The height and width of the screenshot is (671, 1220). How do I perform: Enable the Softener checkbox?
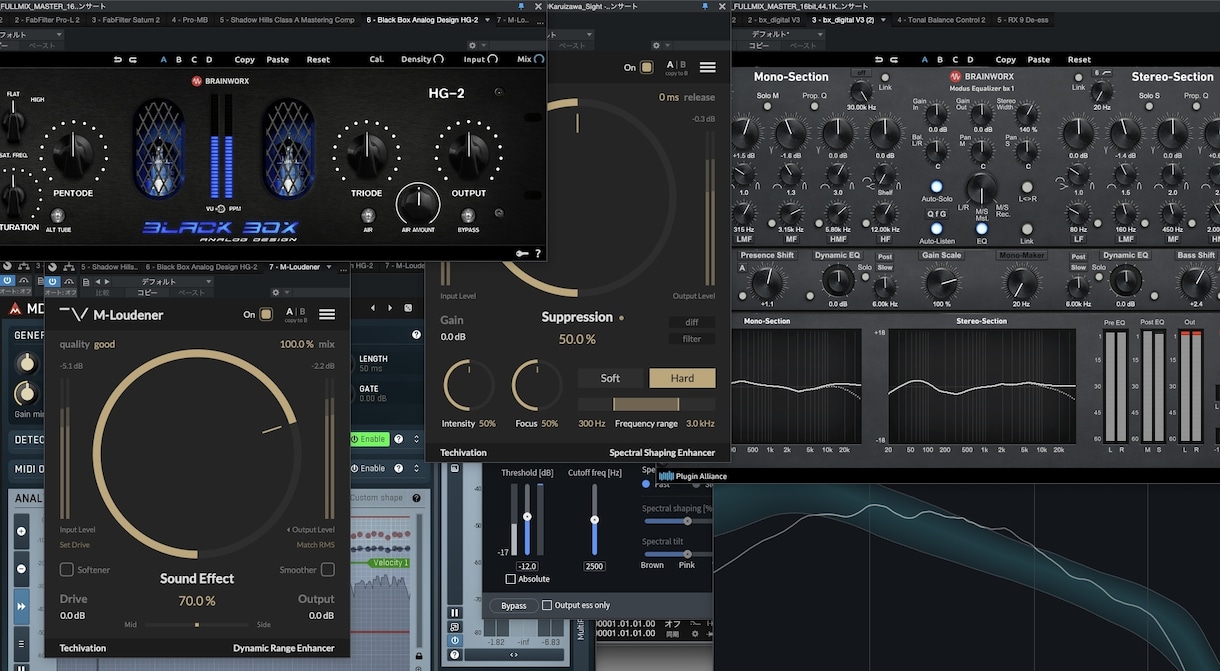[67, 570]
